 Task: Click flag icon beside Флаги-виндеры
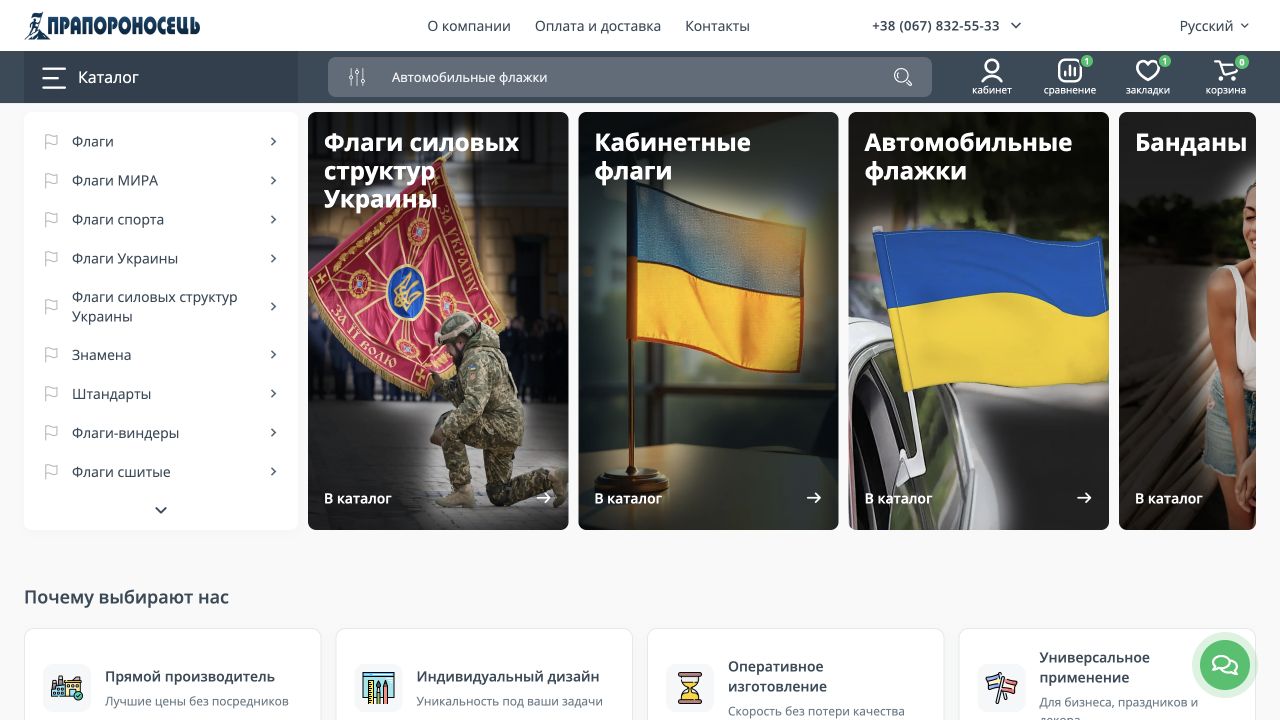pyautogui.click(x=51, y=433)
